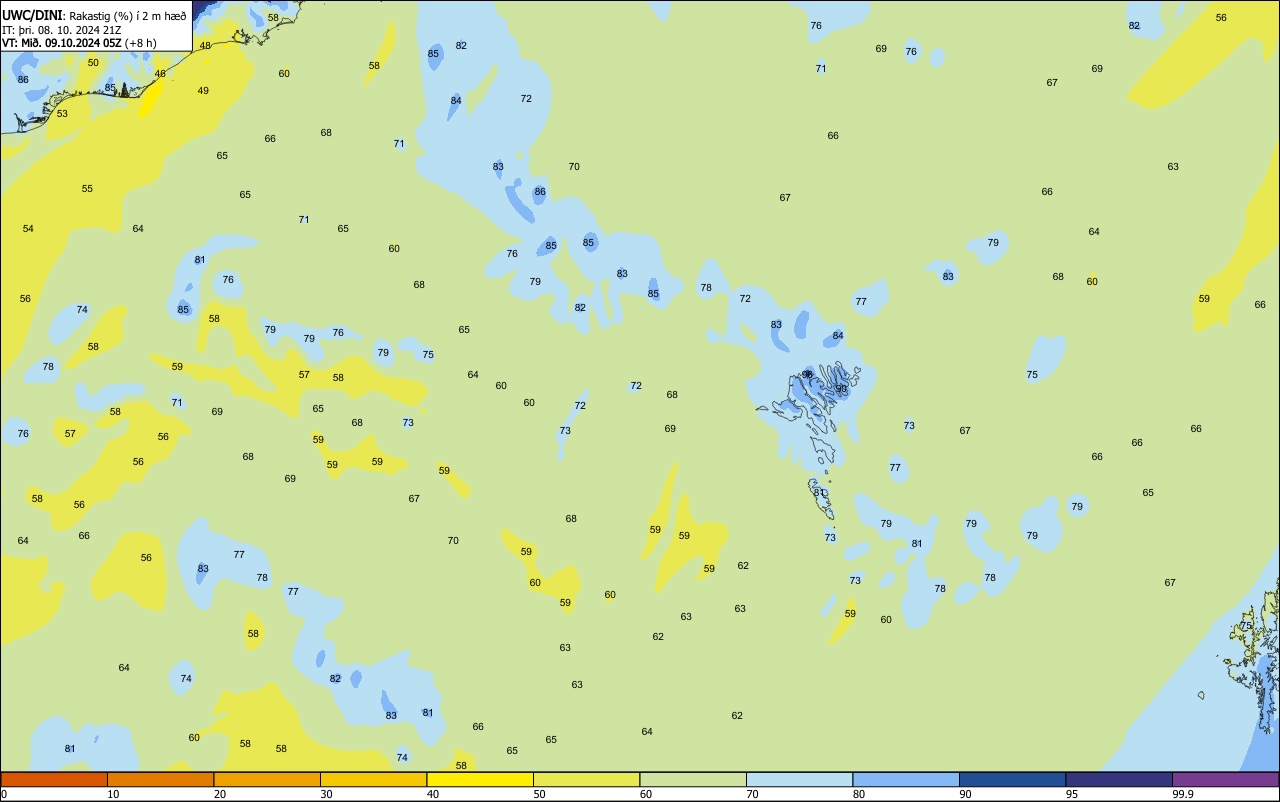1280x802 pixels.
Task: Click the 10–20 orange legend swatch
Action: [x=160, y=779]
